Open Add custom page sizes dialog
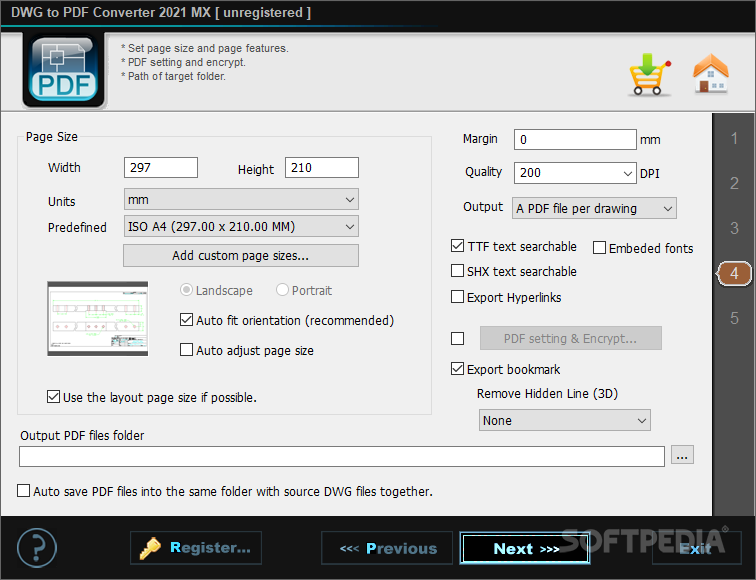 point(241,256)
